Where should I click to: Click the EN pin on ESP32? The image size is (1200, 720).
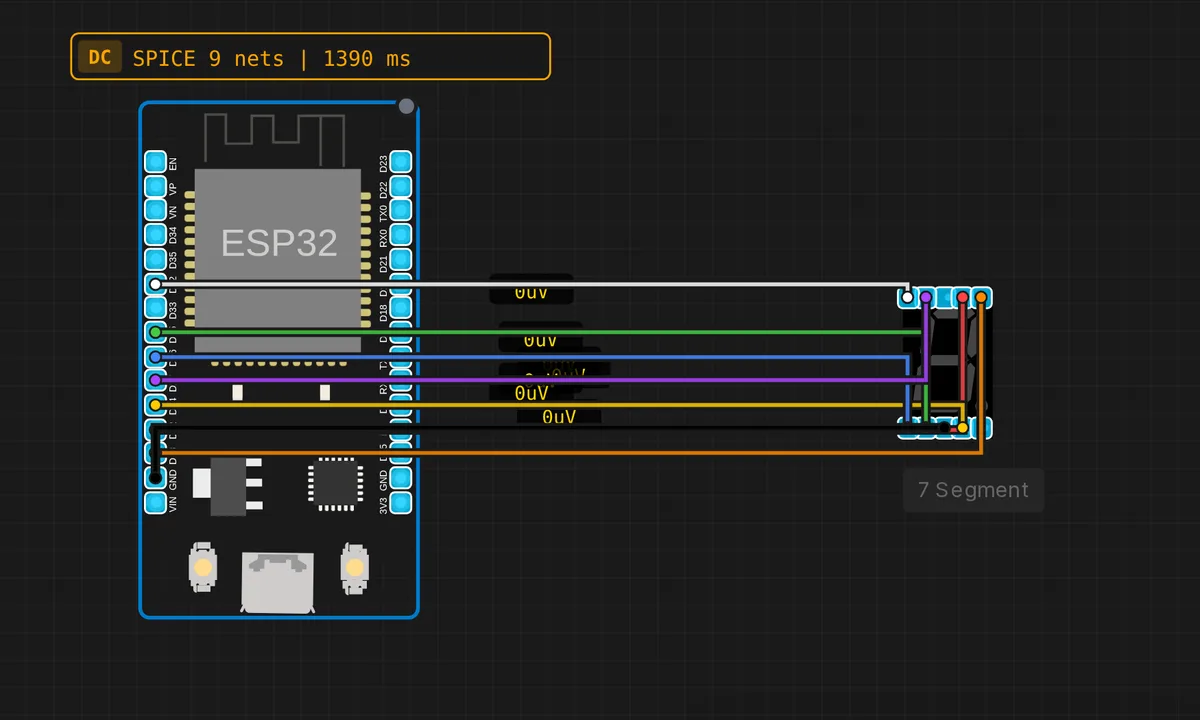tap(155, 162)
